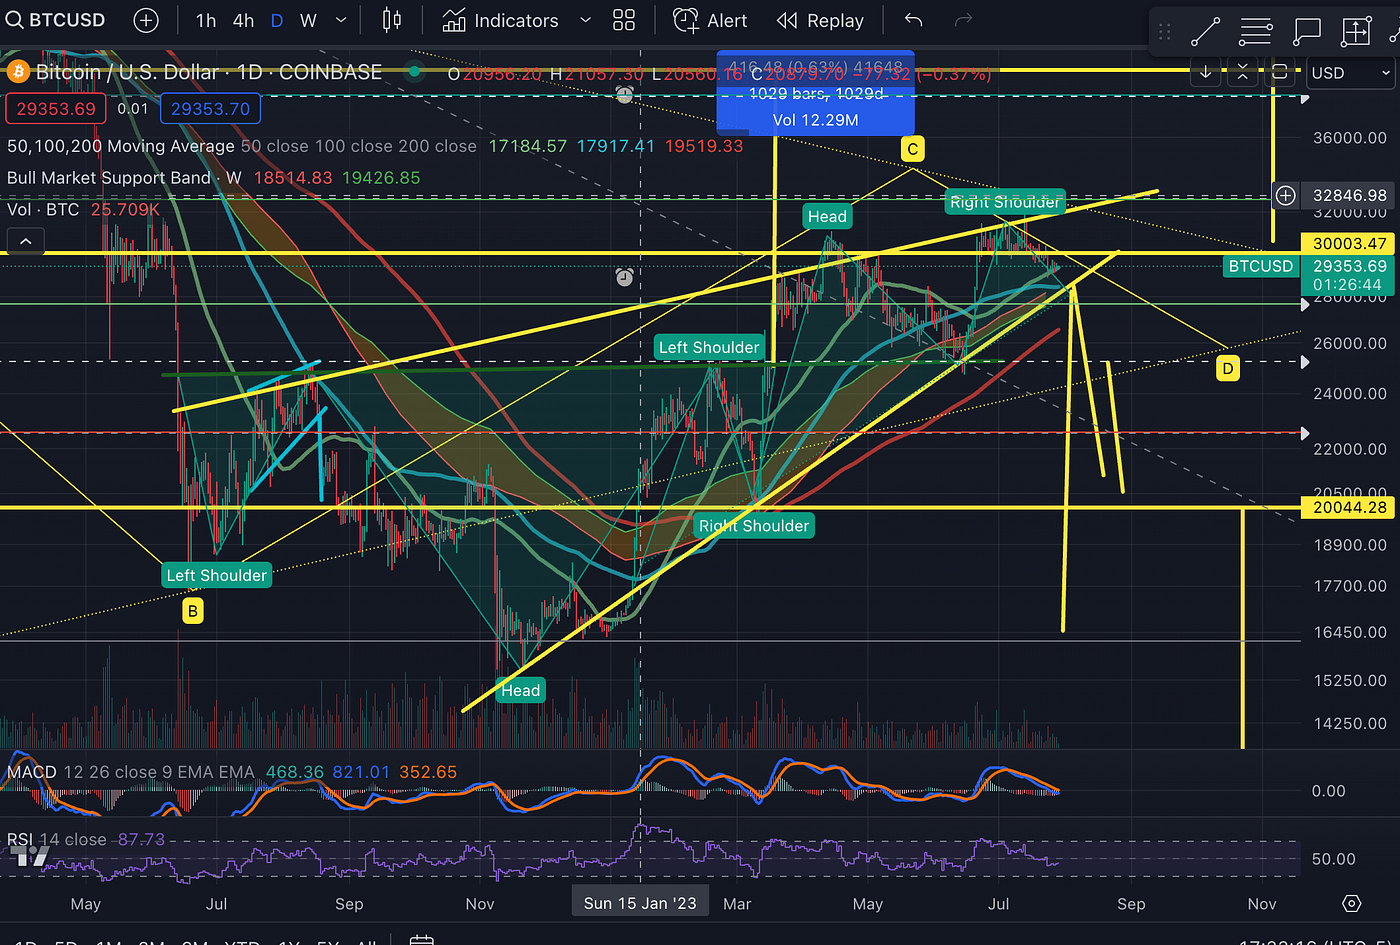Click the compare or add symbol plus icon
This screenshot has height=945, width=1400.
tap(146, 20)
